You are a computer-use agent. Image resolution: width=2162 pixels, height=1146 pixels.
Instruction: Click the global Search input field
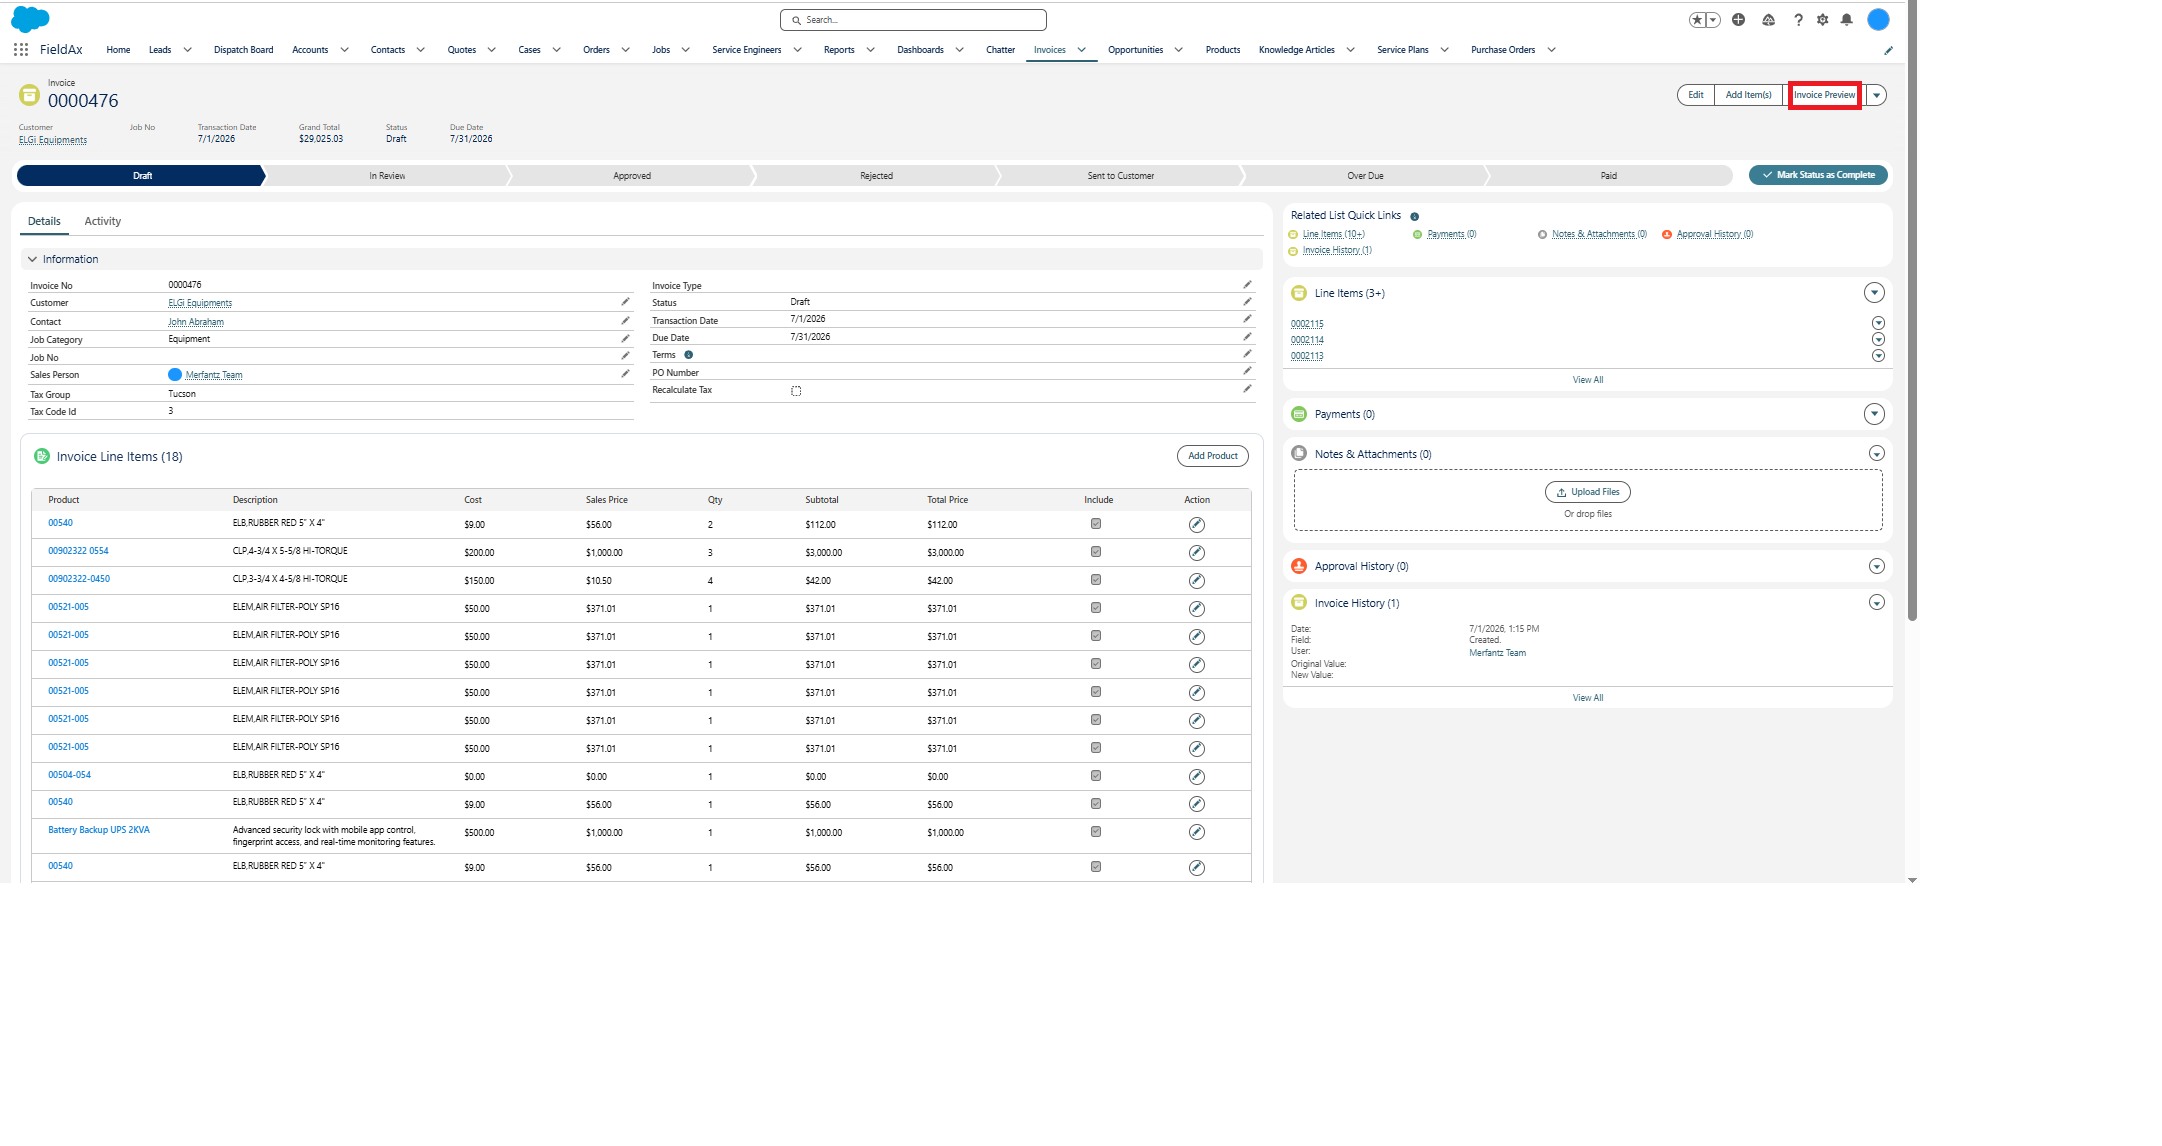click(x=913, y=20)
